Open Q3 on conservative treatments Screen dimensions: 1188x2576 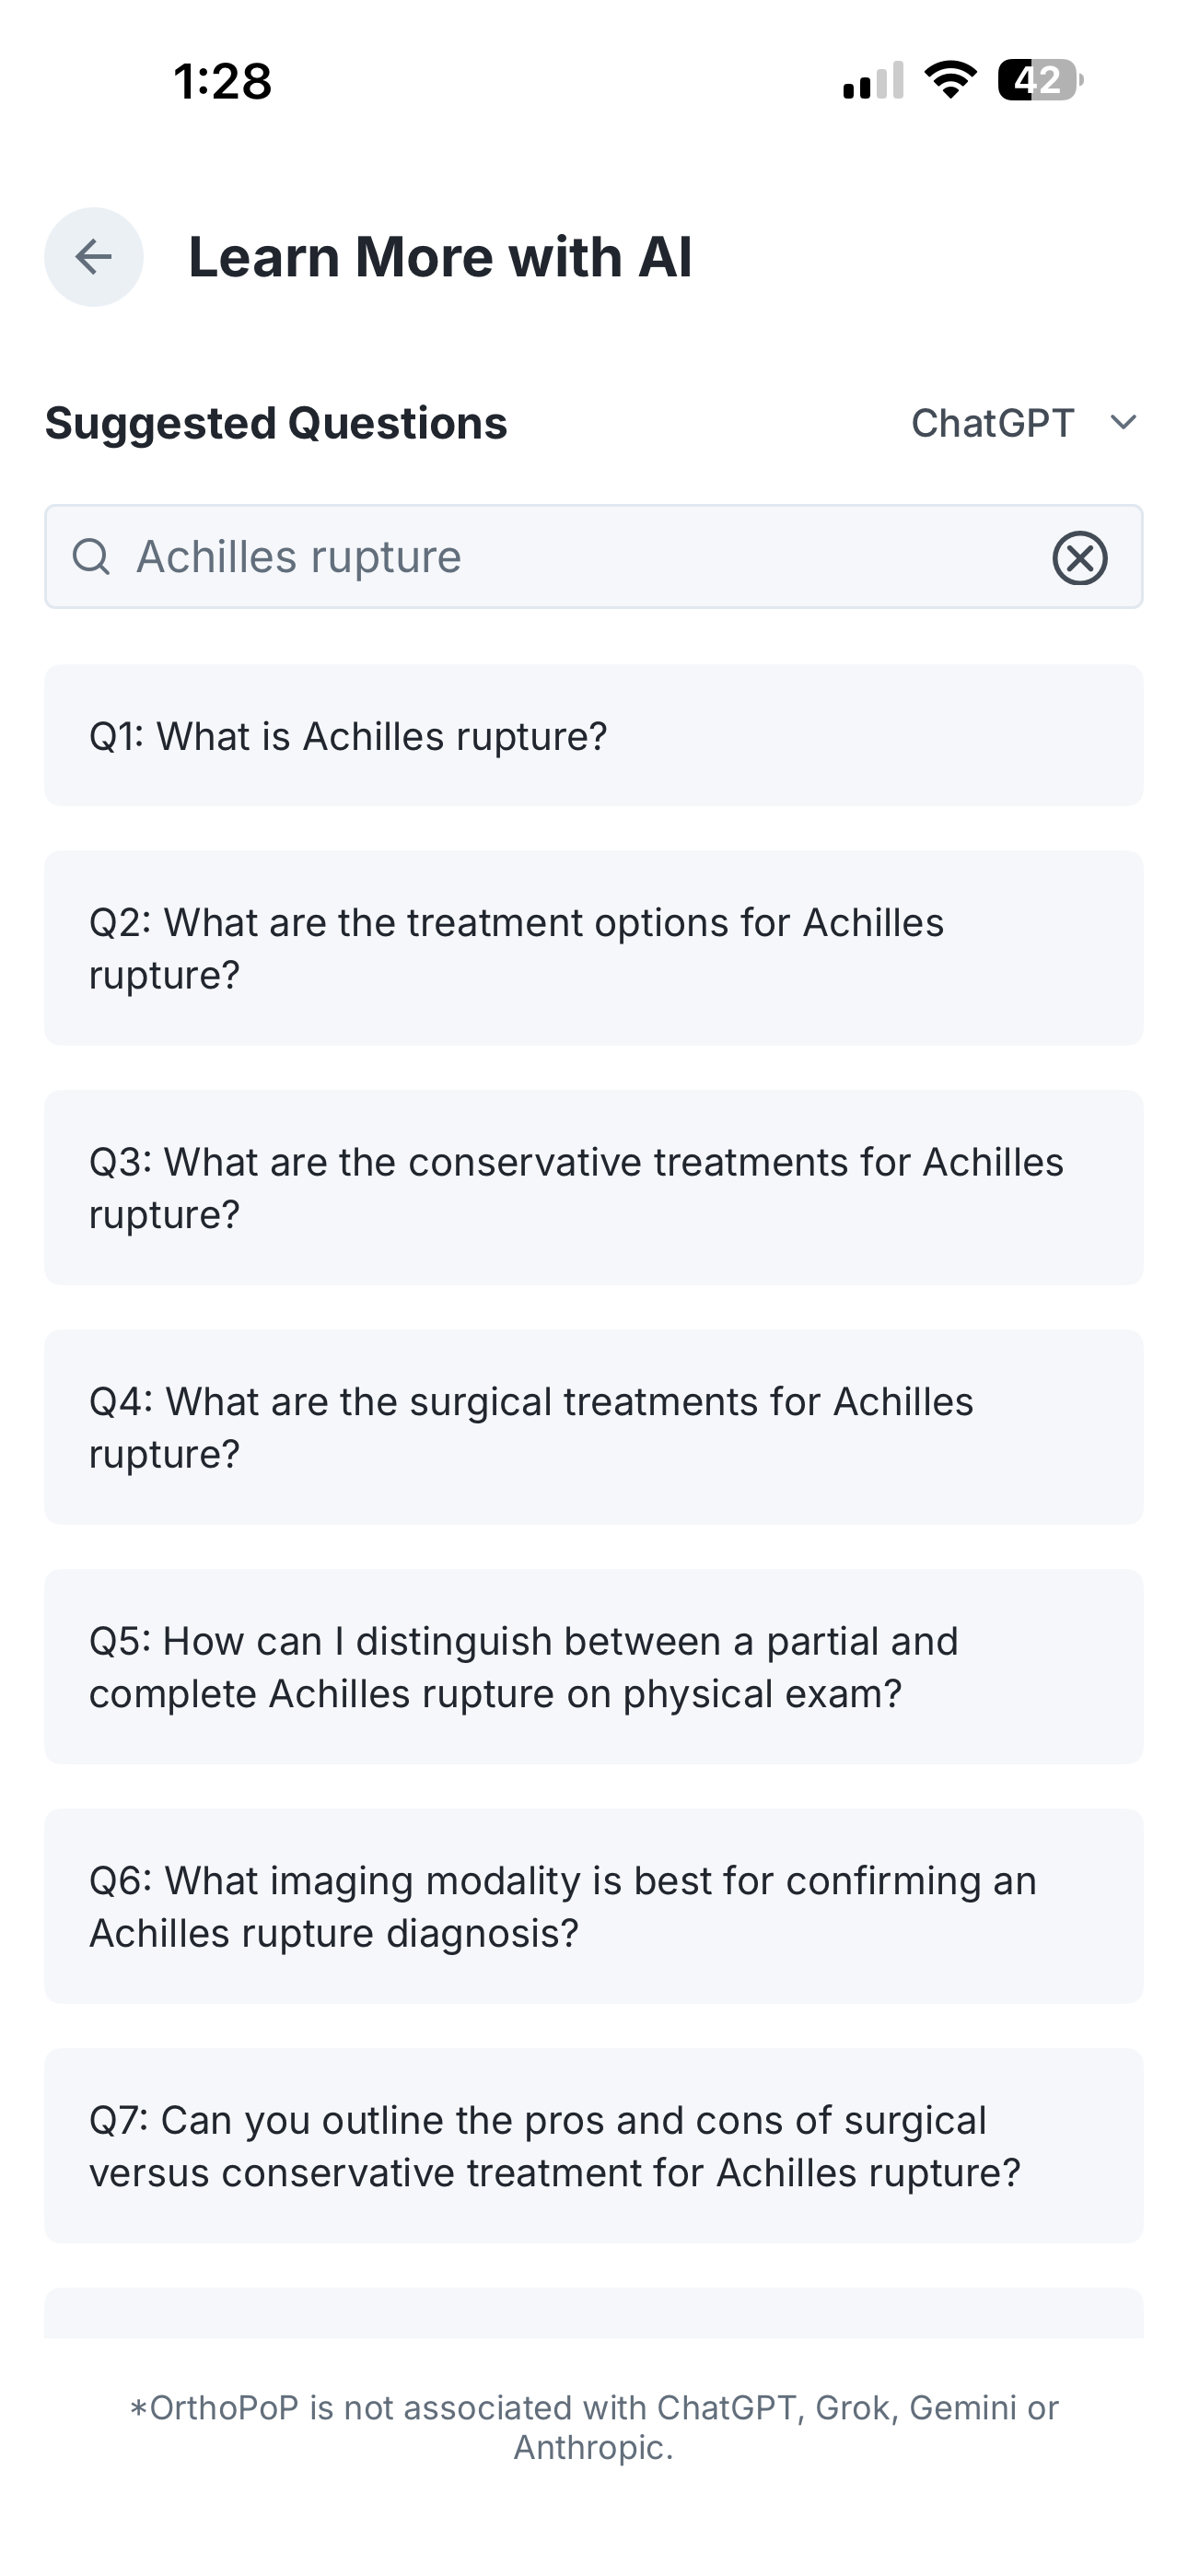click(x=593, y=1188)
